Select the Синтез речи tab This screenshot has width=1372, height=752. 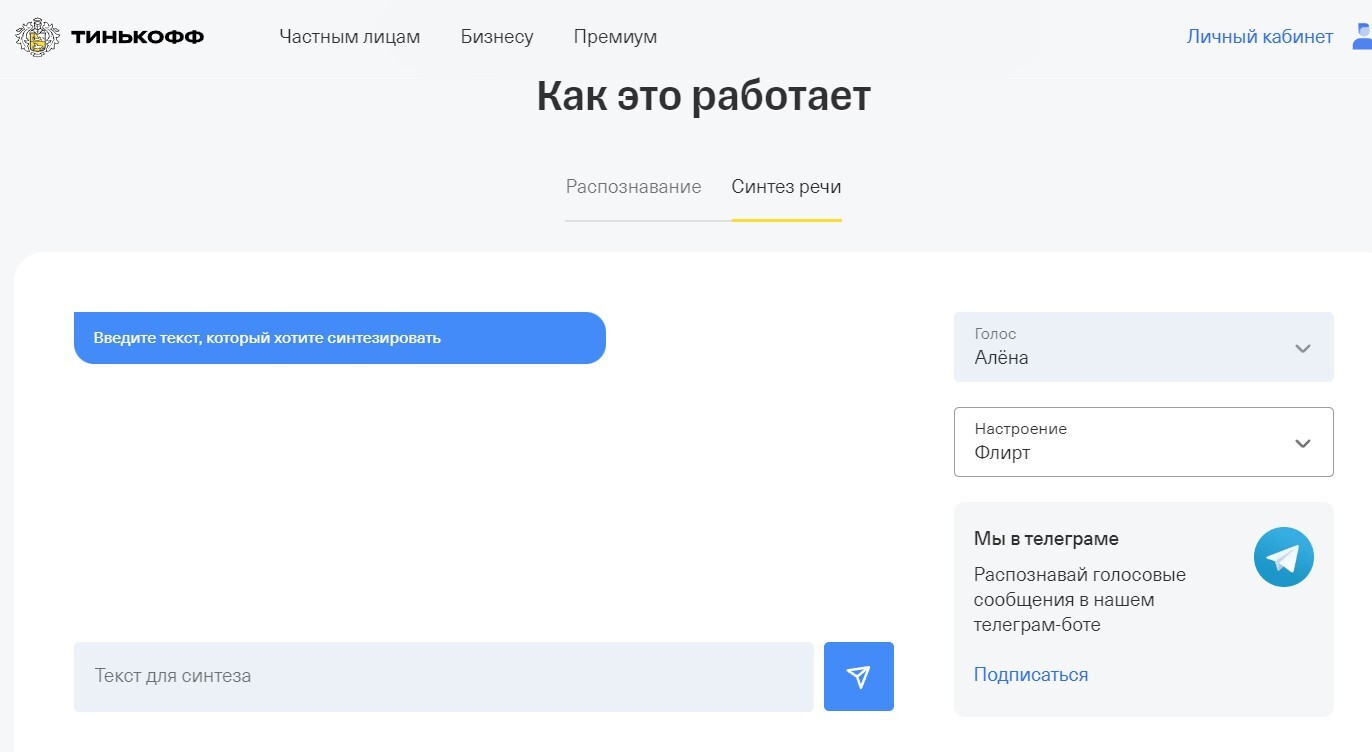786,187
